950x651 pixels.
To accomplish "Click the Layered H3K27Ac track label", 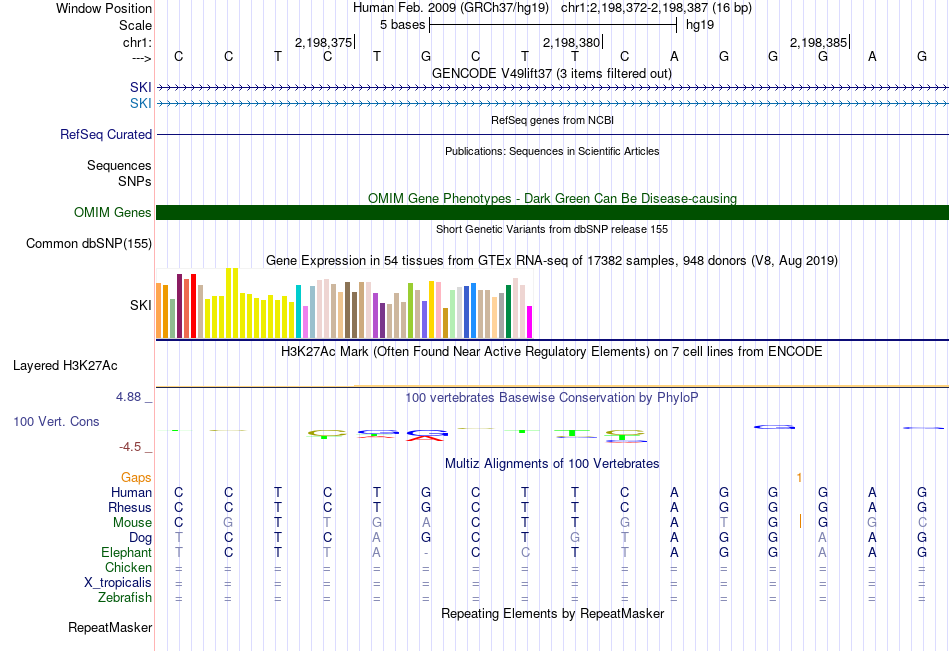I will [x=65, y=366].
